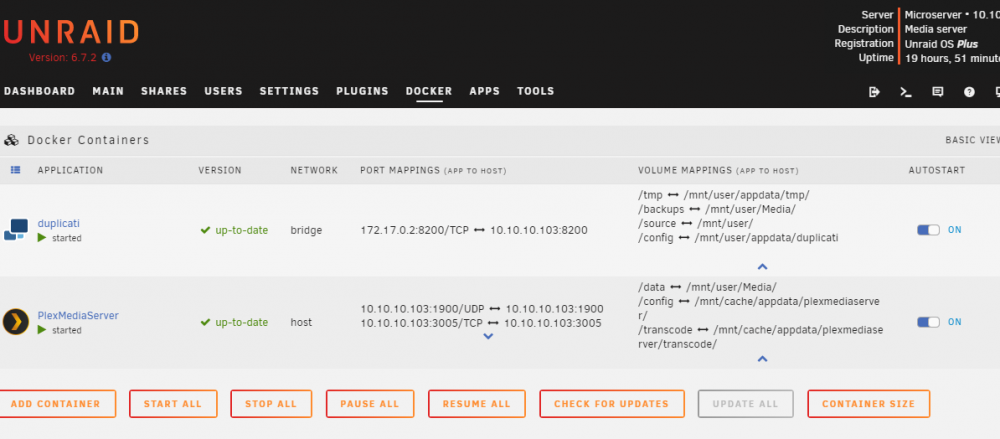Viewport: 1000px width, 439px height.
Task: Click Pause All button
Action: click(x=370, y=404)
